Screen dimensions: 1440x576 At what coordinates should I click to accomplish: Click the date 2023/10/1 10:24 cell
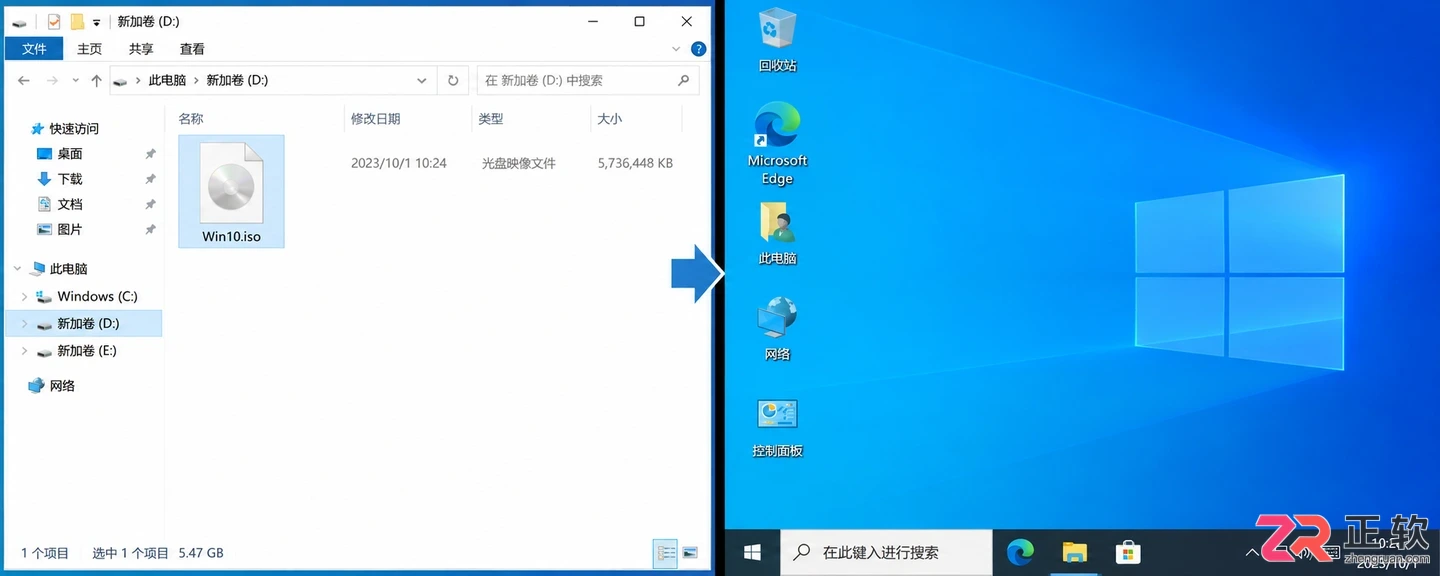398,163
